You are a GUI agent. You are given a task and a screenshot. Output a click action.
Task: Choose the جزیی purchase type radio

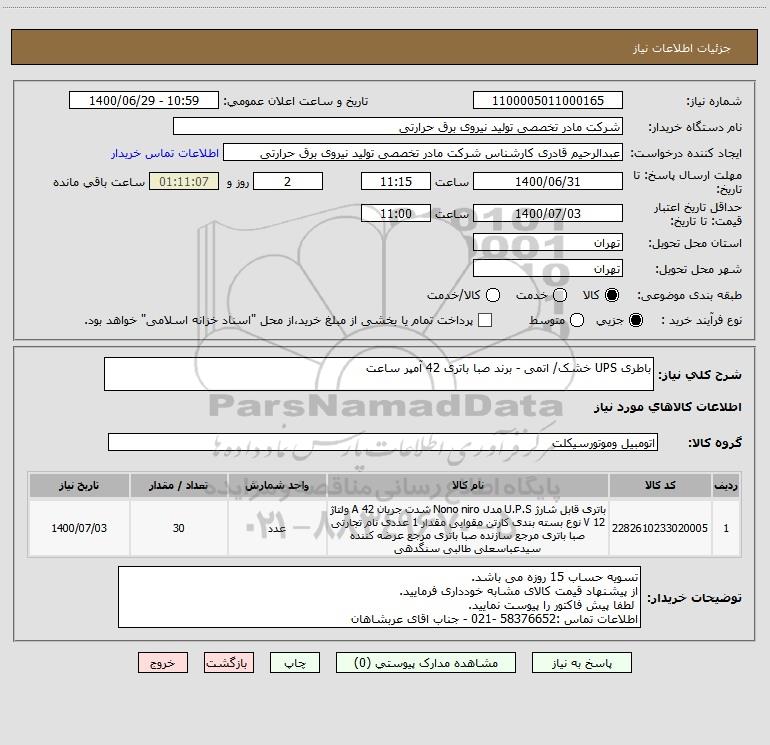635,320
